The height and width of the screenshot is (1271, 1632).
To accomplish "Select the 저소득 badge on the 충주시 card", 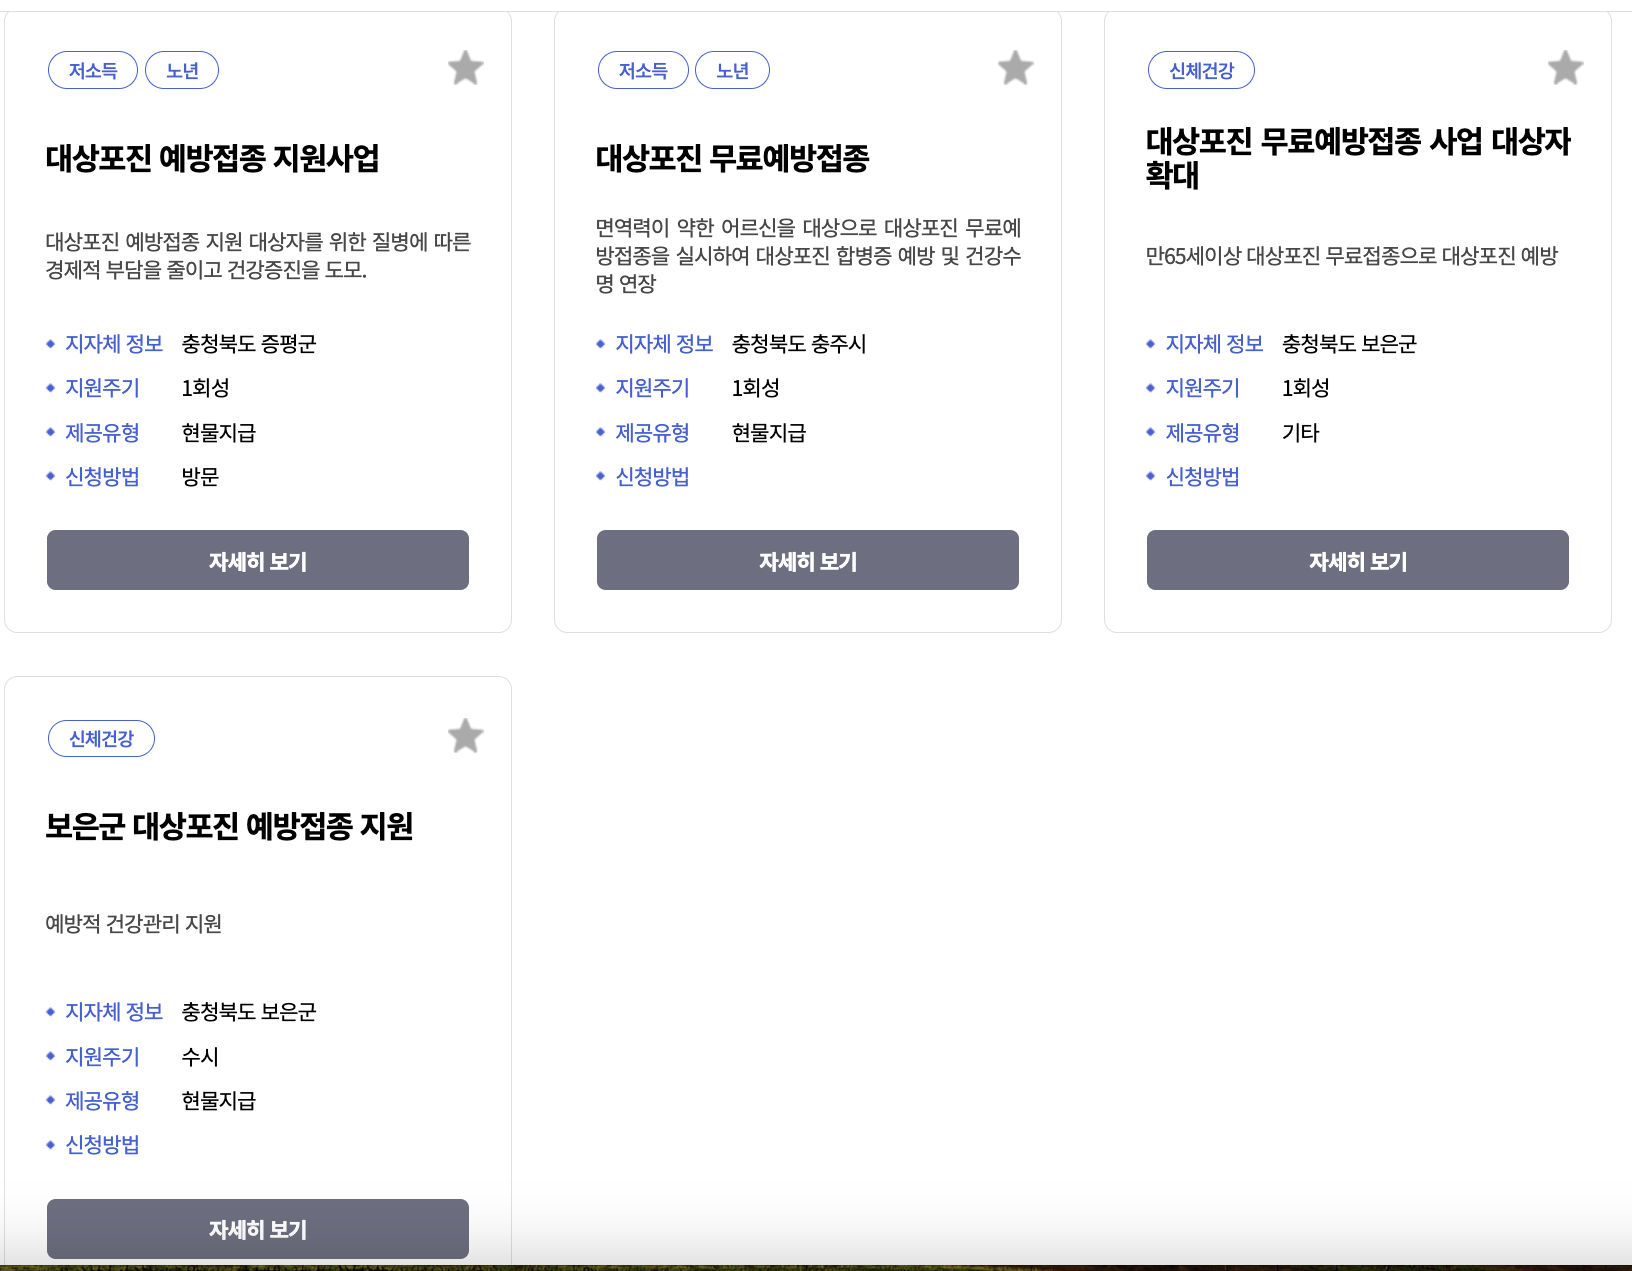I will [642, 70].
